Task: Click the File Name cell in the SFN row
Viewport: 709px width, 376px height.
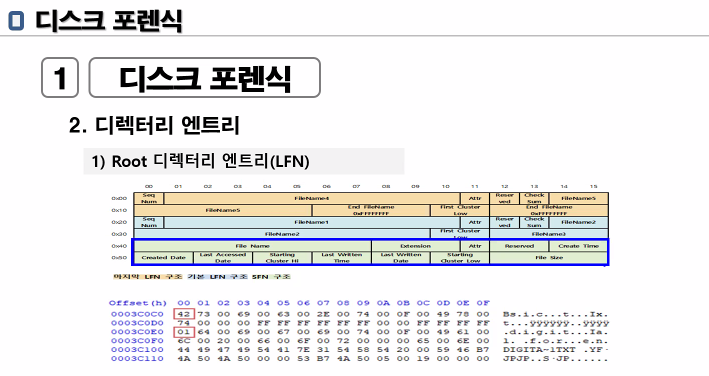Action: (x=253, y=246)
